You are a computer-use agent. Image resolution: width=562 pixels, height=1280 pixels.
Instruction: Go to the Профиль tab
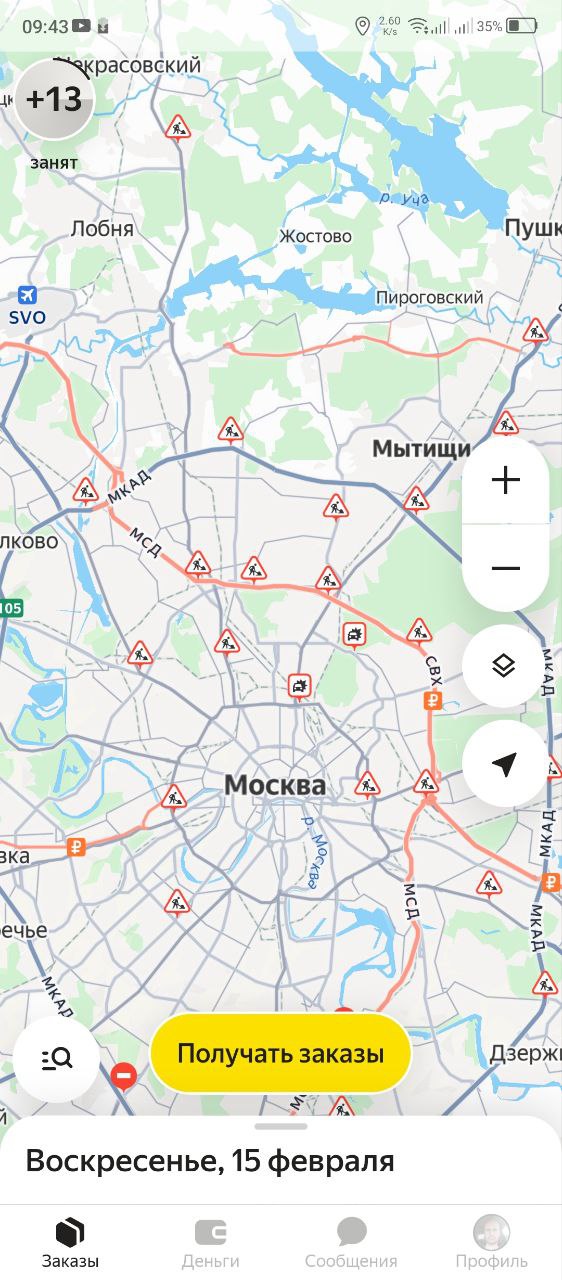(491, 1243)
